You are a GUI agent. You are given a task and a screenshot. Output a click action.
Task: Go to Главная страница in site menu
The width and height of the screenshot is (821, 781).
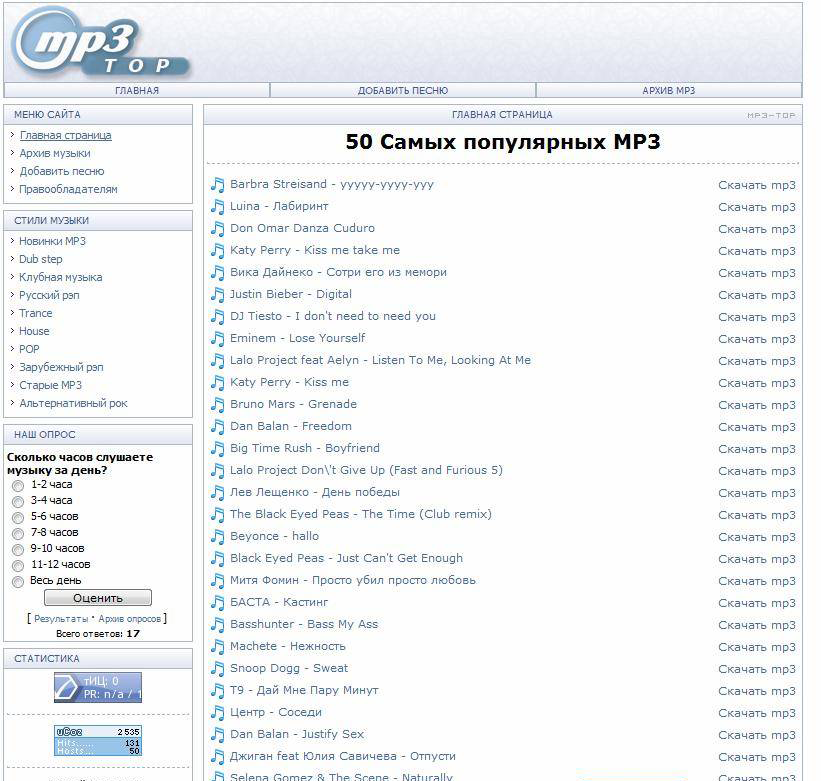[65, 135]
